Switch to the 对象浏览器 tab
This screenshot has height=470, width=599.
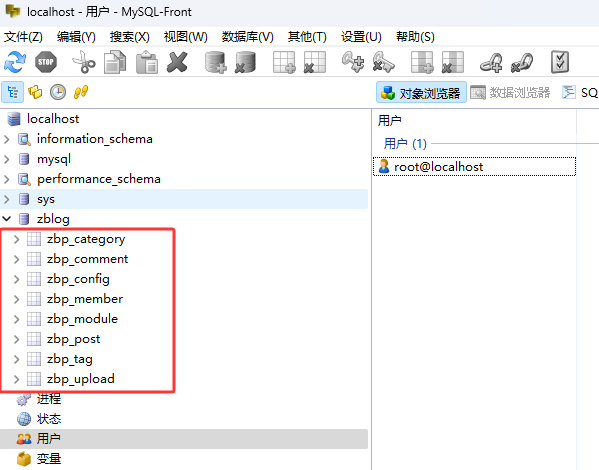421,92
